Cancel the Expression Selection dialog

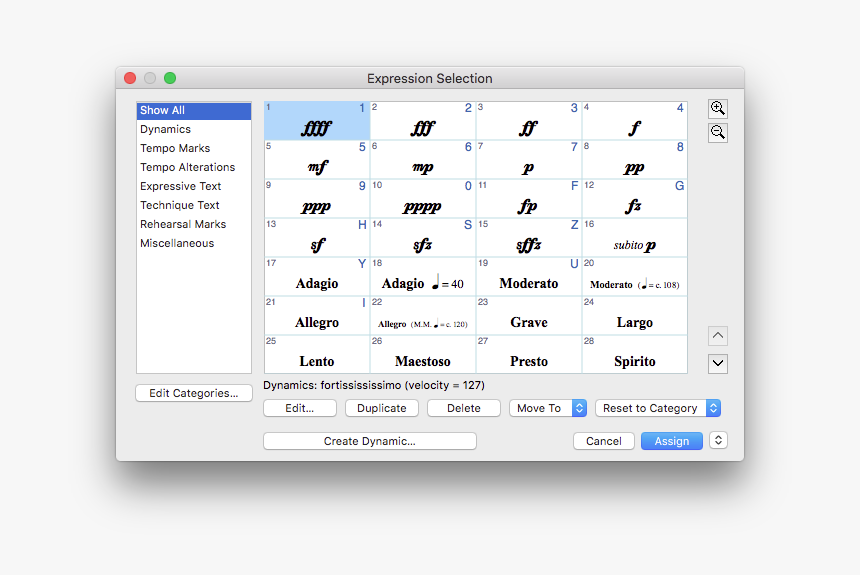click(604, 441)
